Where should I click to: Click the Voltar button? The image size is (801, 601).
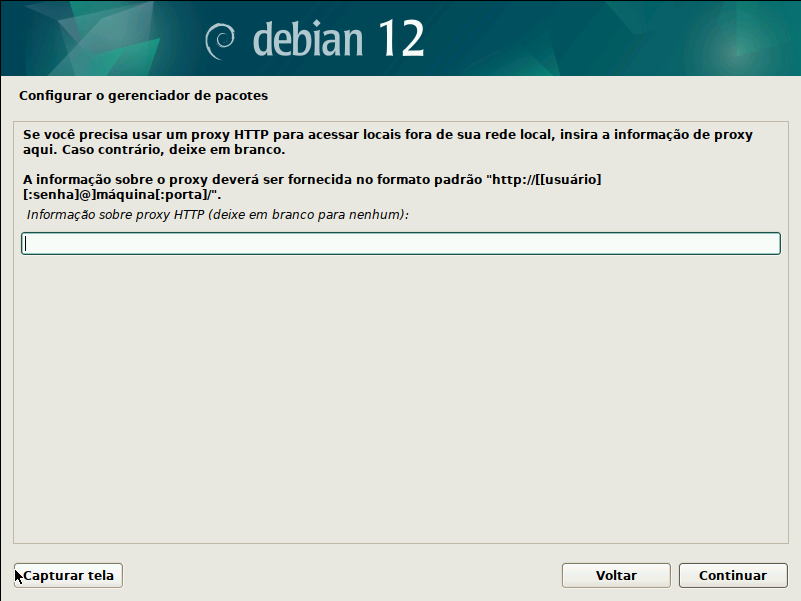pyautogui.click(x=616, y=575)
